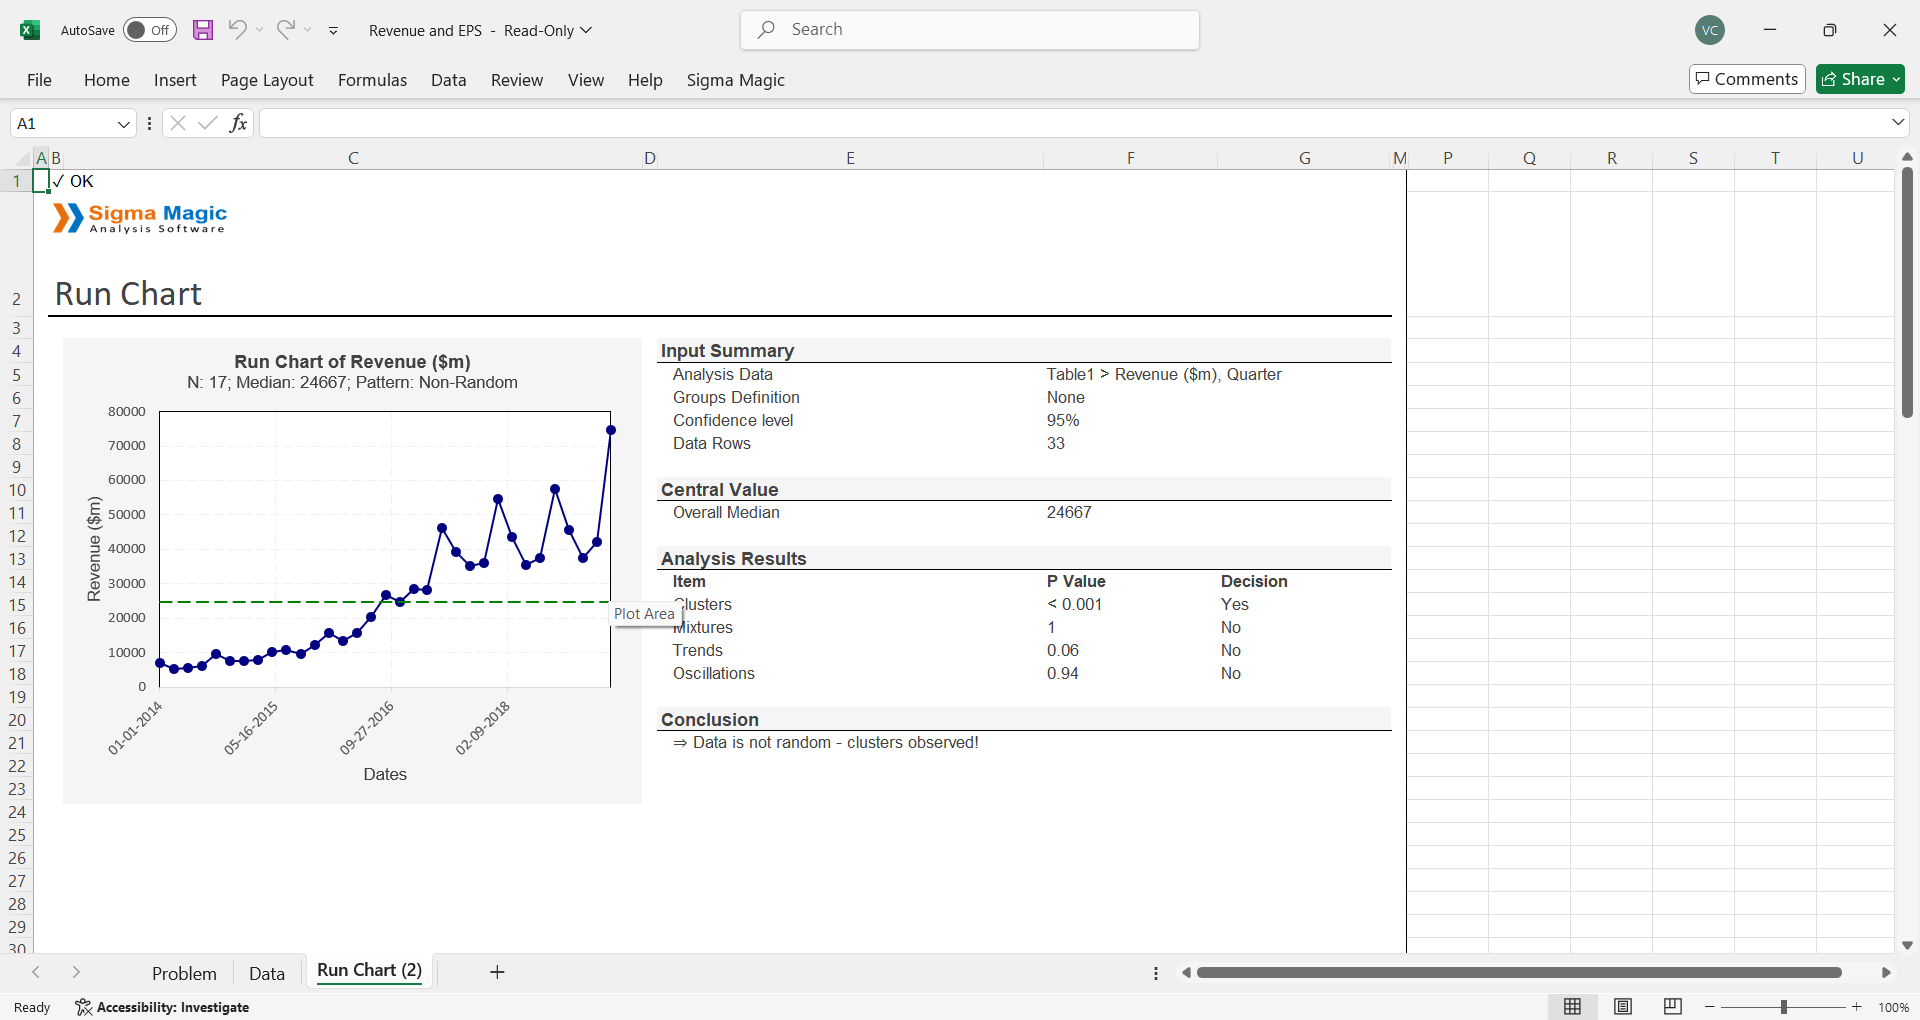Click the vertical scrollbar up arrow
This screenshot has height=1020, width=1920.
point(1907,157)
